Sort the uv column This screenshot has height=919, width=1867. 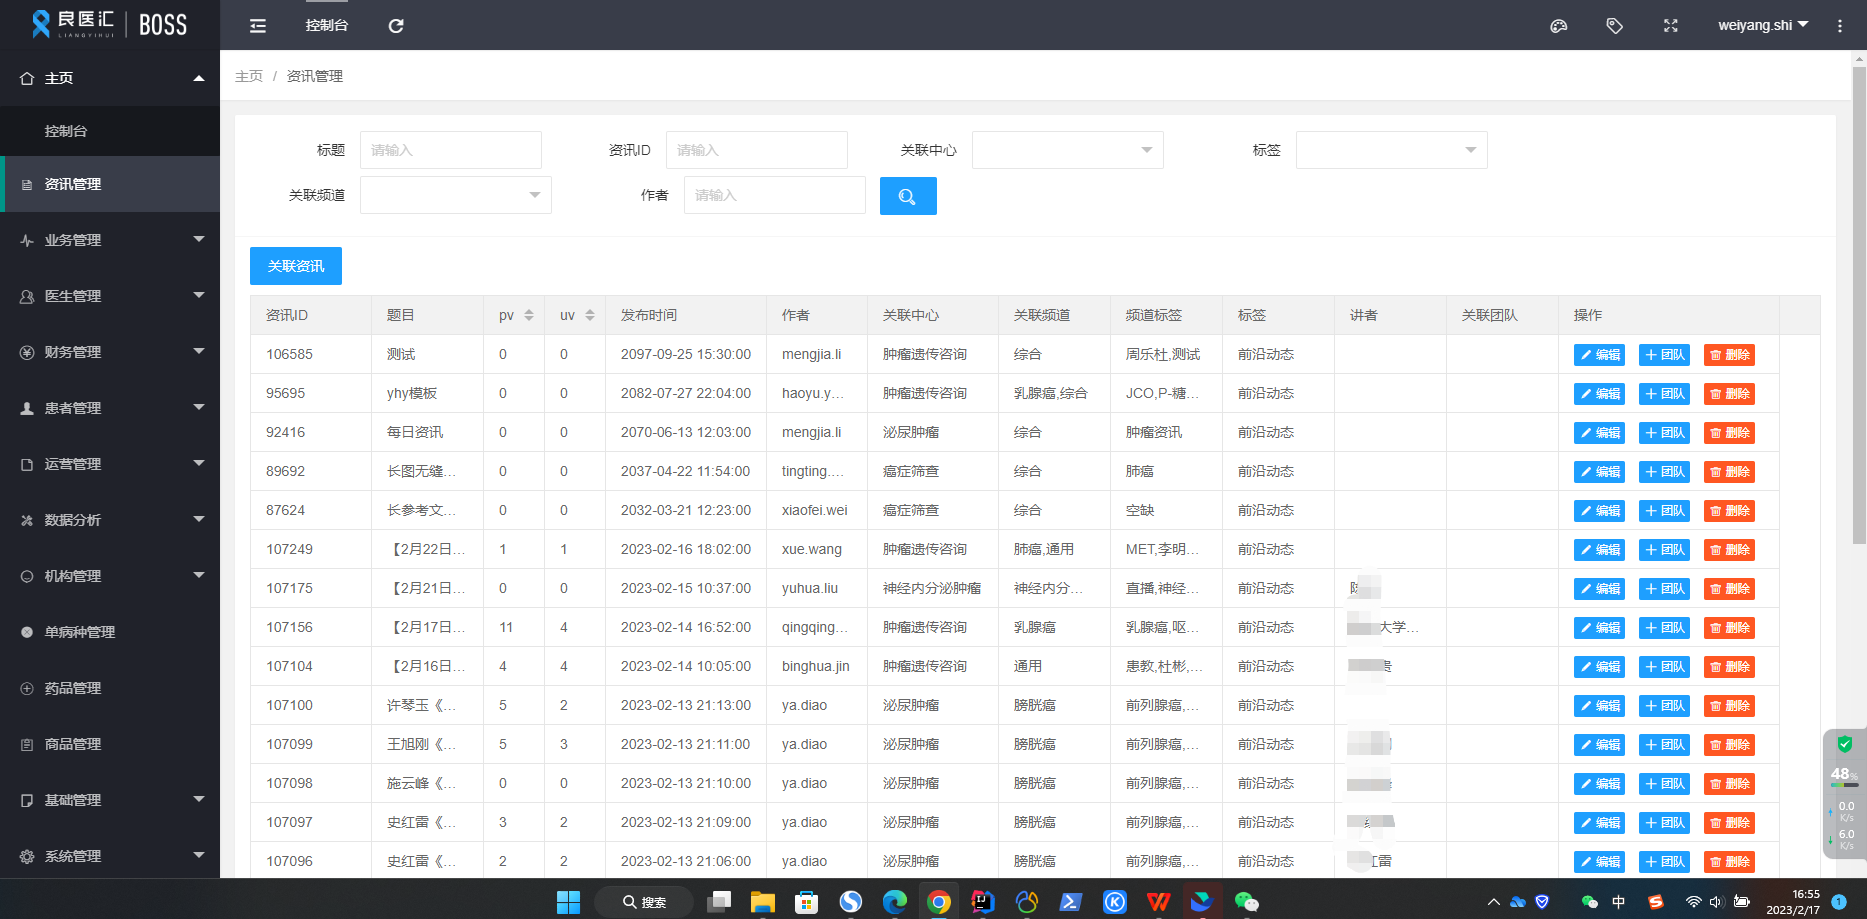click(x=590, y=315)
